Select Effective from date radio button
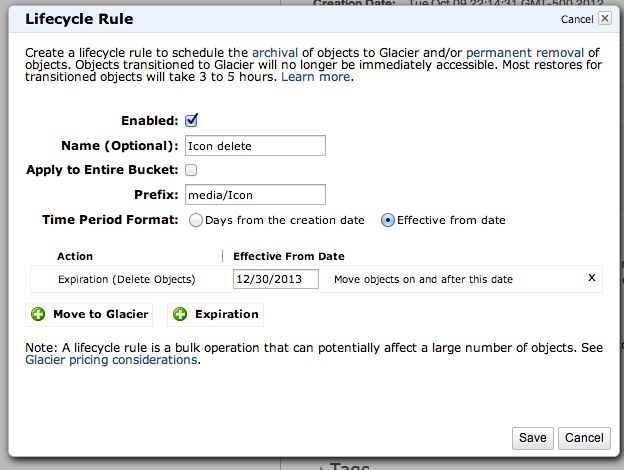This screenshot has height=470, width=624. (388, 220)
